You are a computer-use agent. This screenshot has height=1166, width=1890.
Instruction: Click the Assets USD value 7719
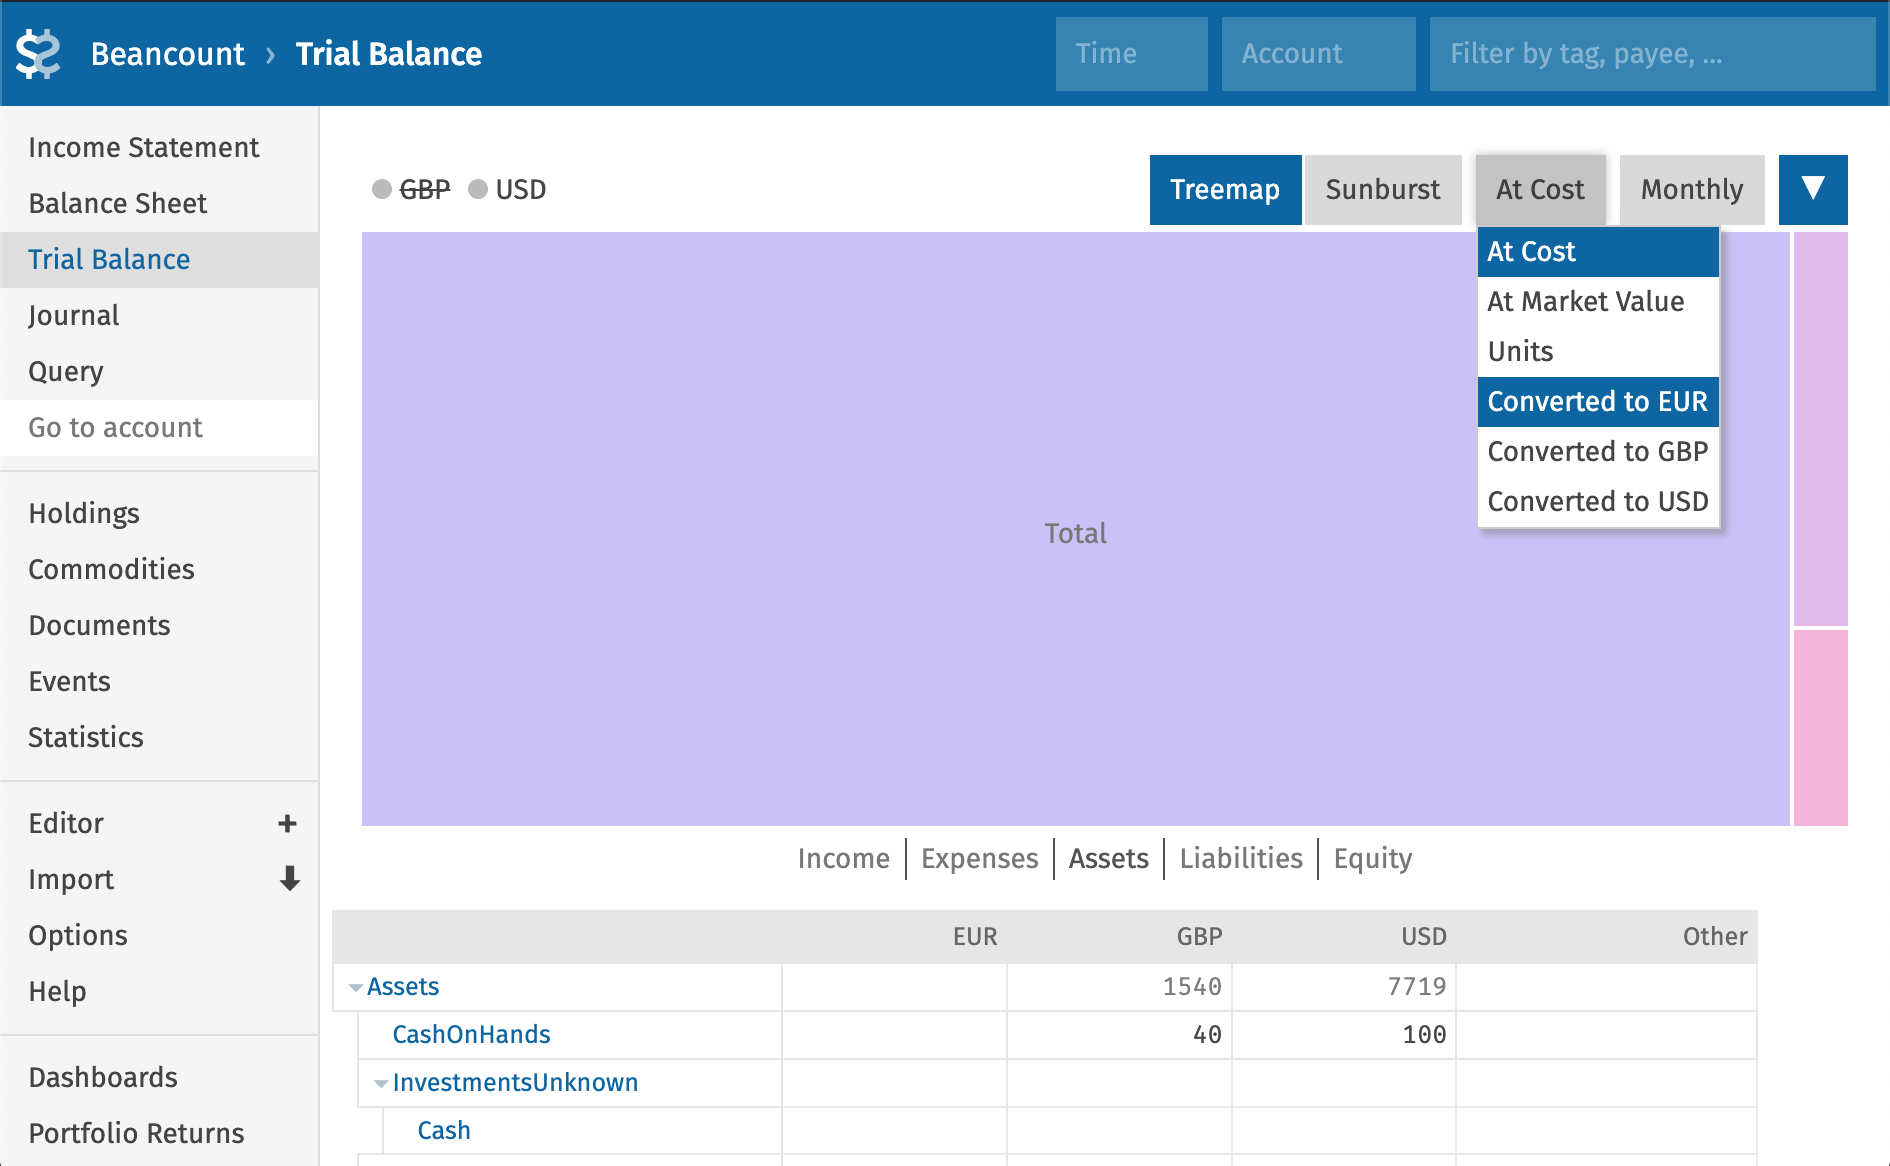[x=1416, y=987]
